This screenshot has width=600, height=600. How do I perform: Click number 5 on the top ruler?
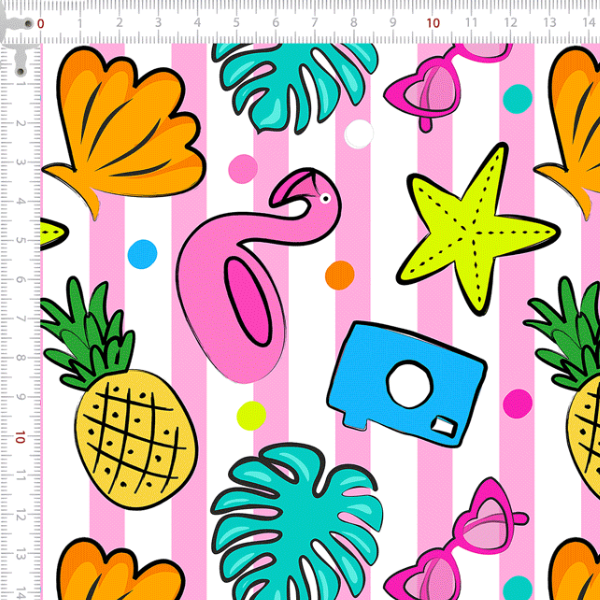(236, 23)
